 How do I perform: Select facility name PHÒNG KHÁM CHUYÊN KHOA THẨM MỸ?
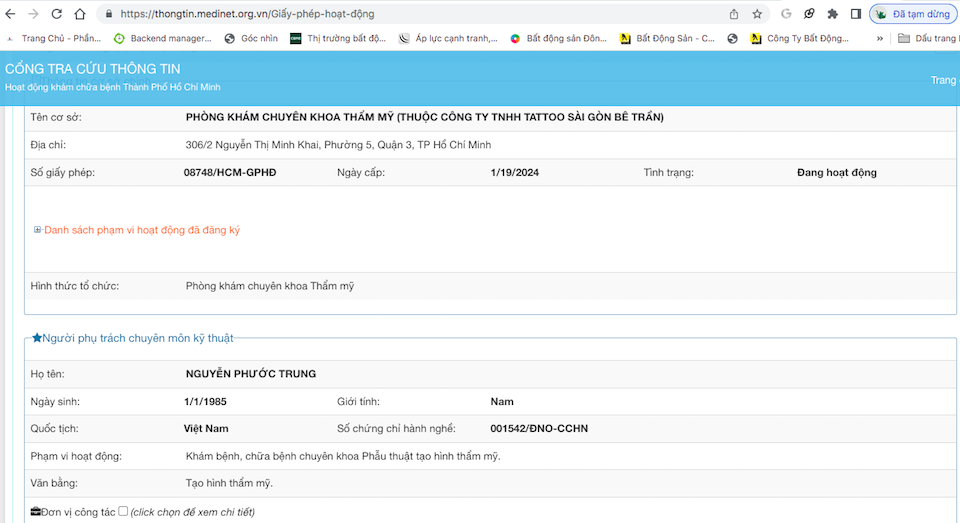[x=424, y=117]
